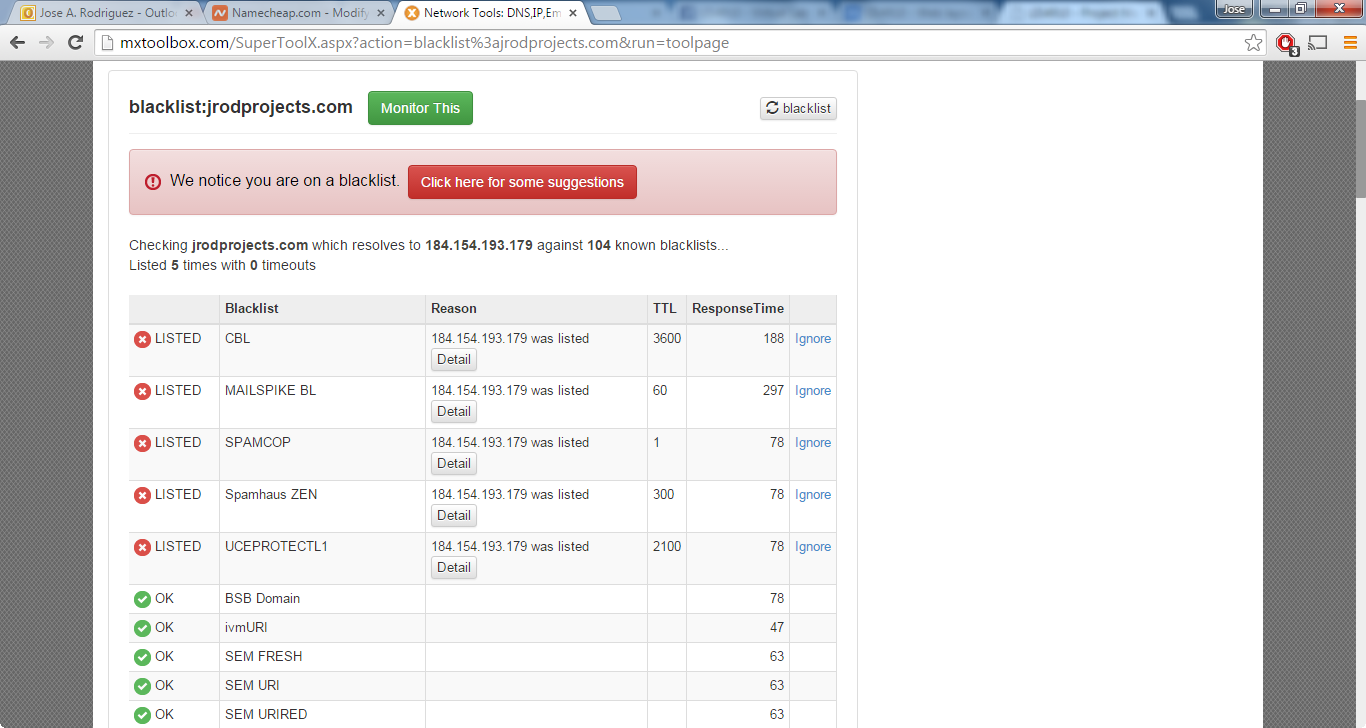Click the browser forward arrow
The height and width of the screenshot is (728, 1366).
[46, 43]
